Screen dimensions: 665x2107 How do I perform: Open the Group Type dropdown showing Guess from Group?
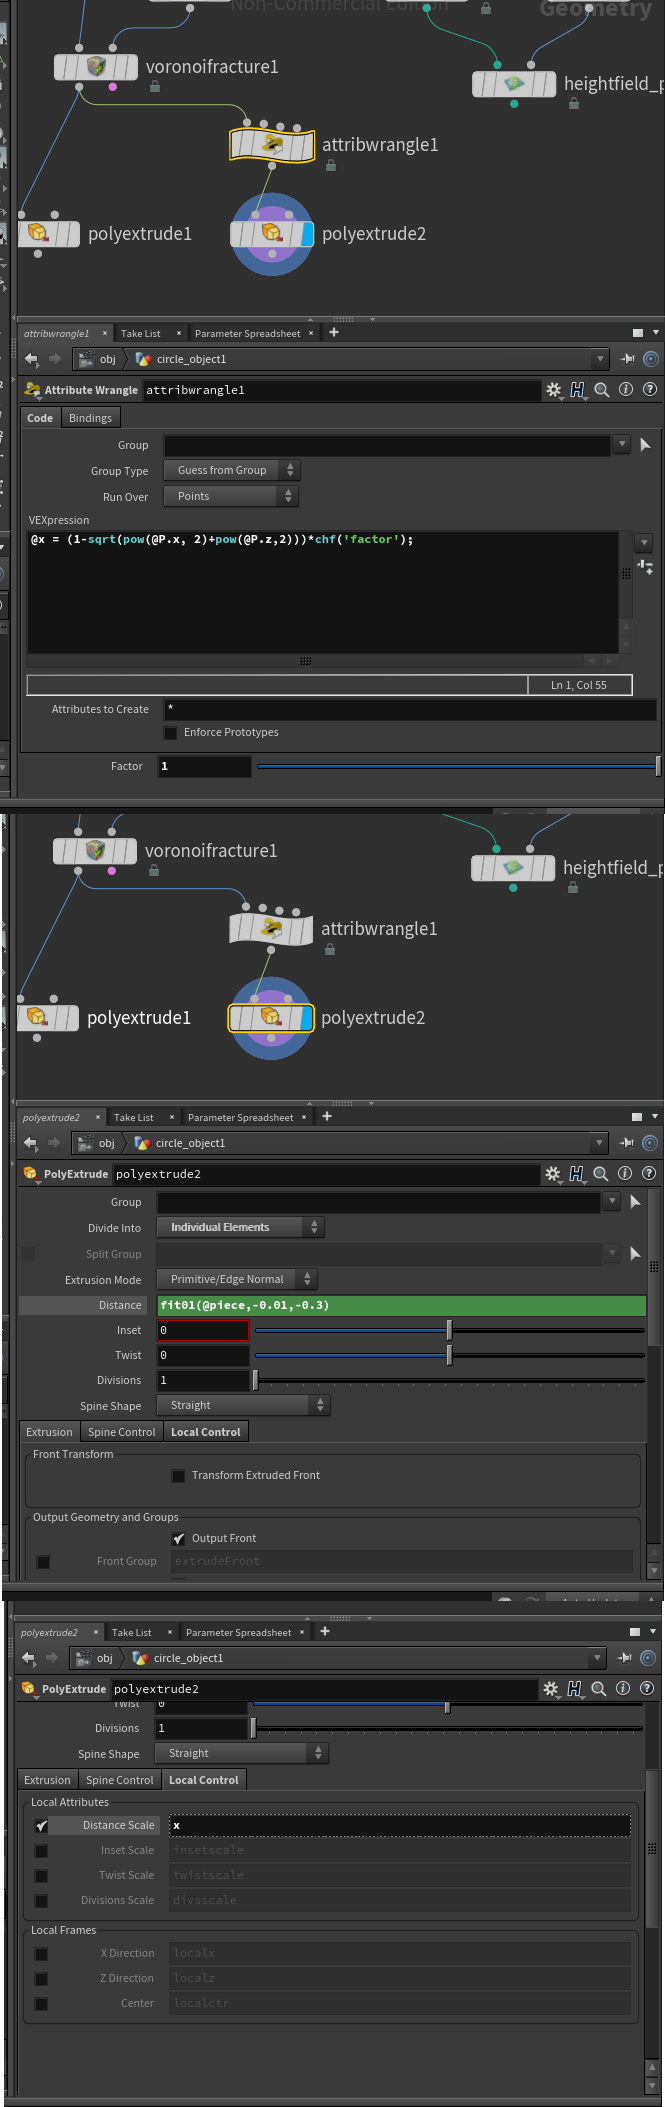pos(231,470)
